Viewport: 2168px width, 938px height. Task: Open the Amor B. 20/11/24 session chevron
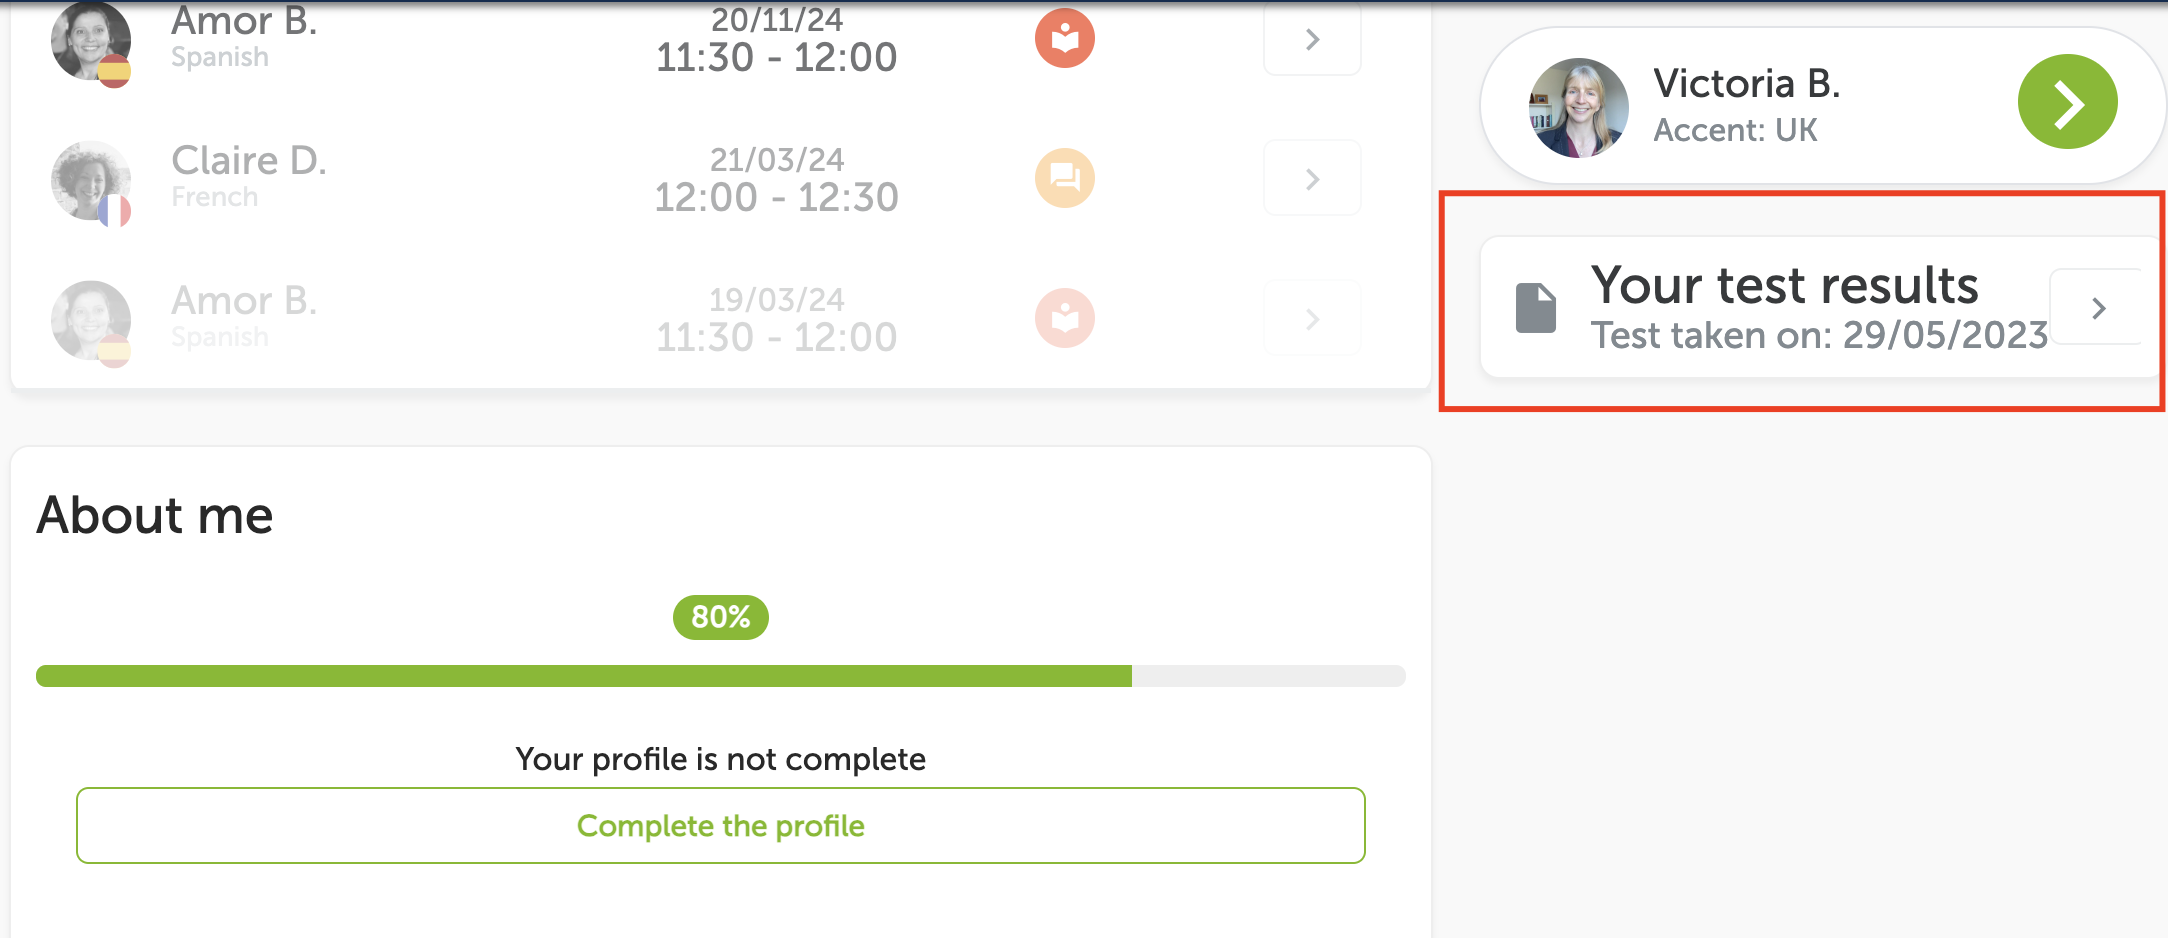(x=1312, y=39)
